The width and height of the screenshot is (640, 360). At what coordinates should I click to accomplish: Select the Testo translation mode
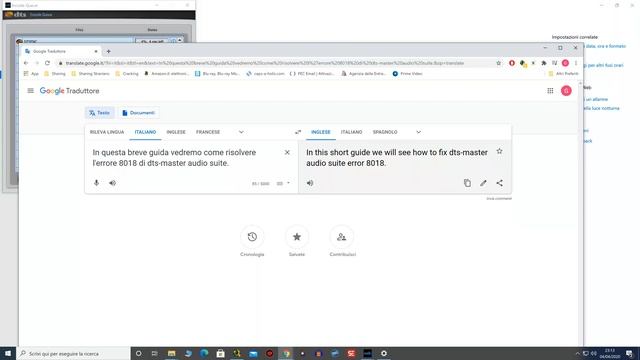pyautogui.click(x=100, y=113)
